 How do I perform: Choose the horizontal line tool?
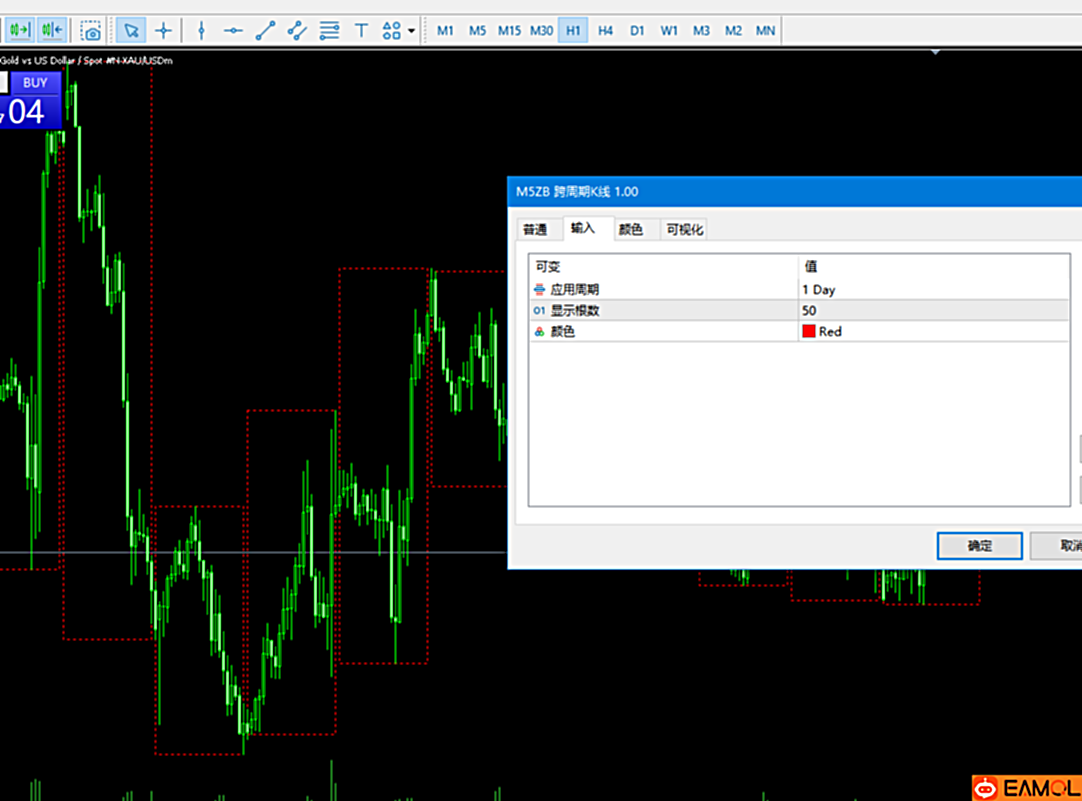pyautogui.click(x=233, y=31)
